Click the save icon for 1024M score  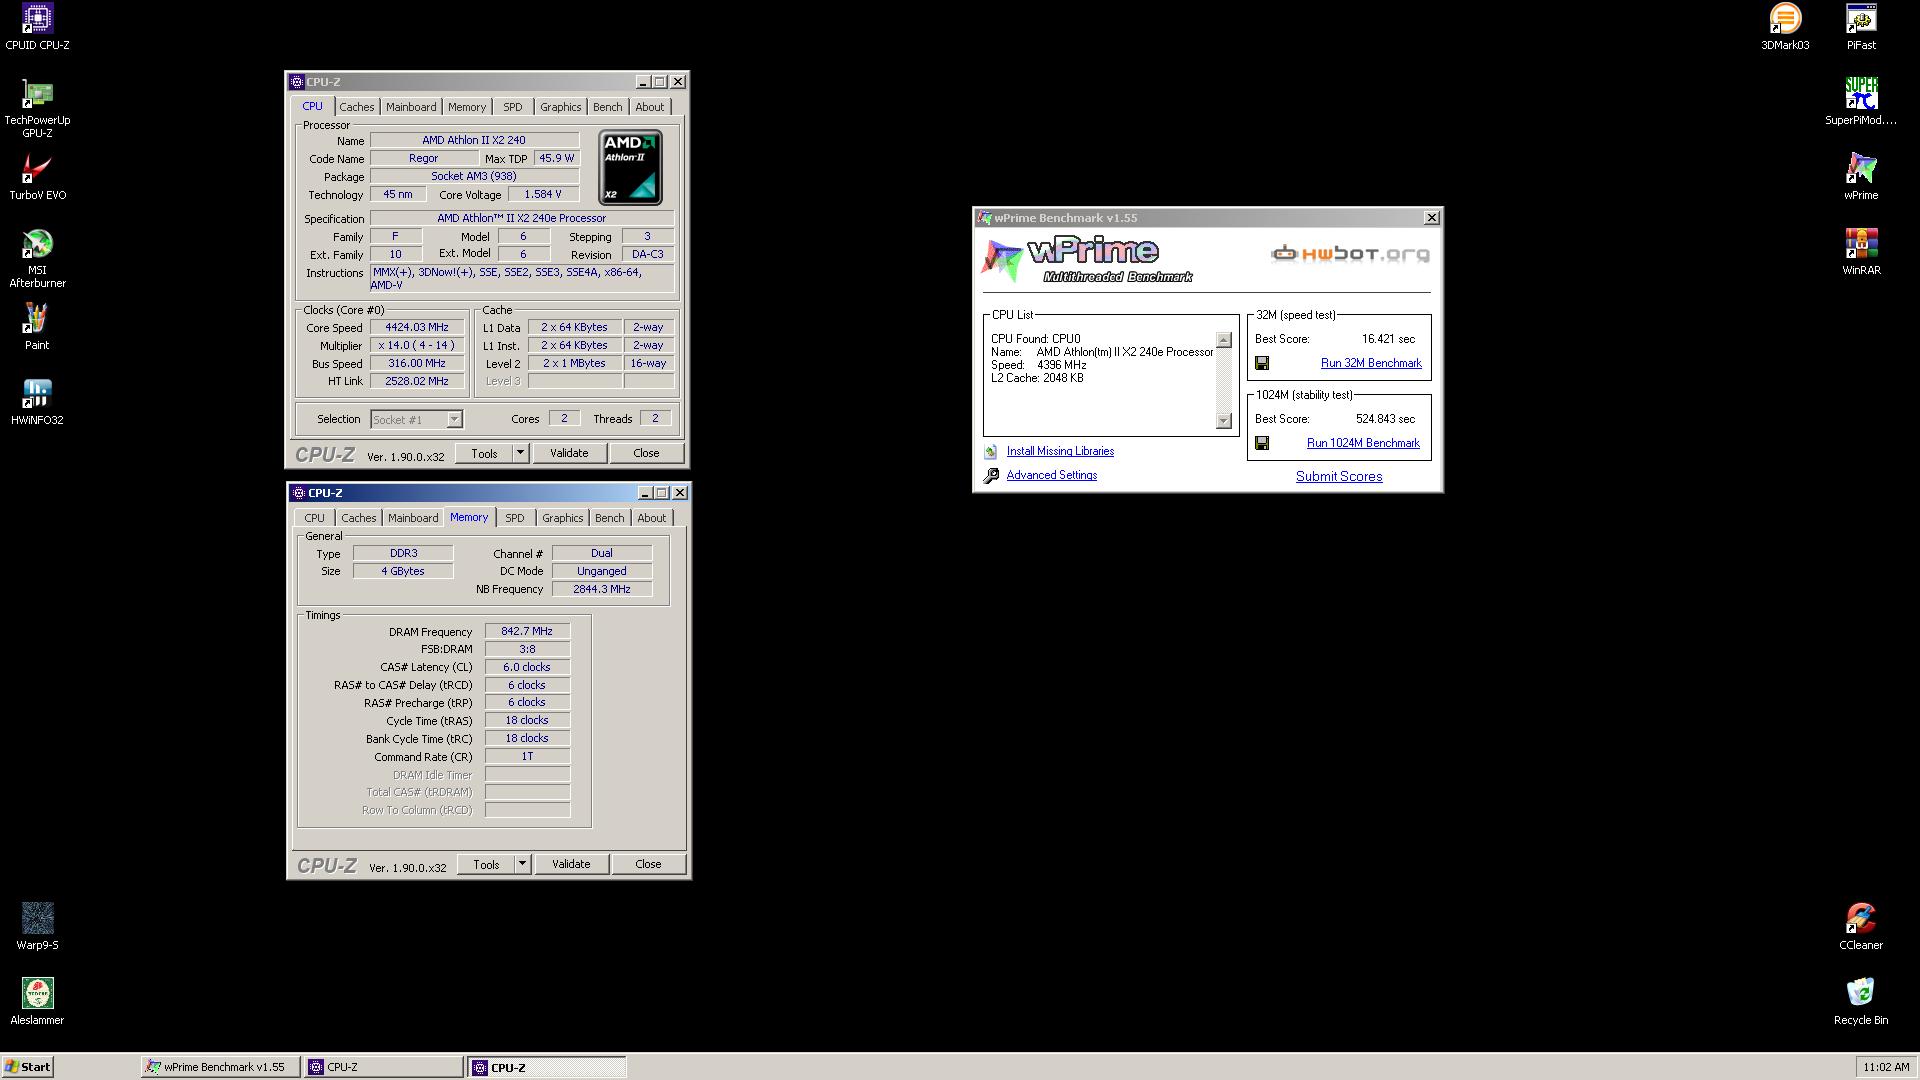coord(1262,443)
